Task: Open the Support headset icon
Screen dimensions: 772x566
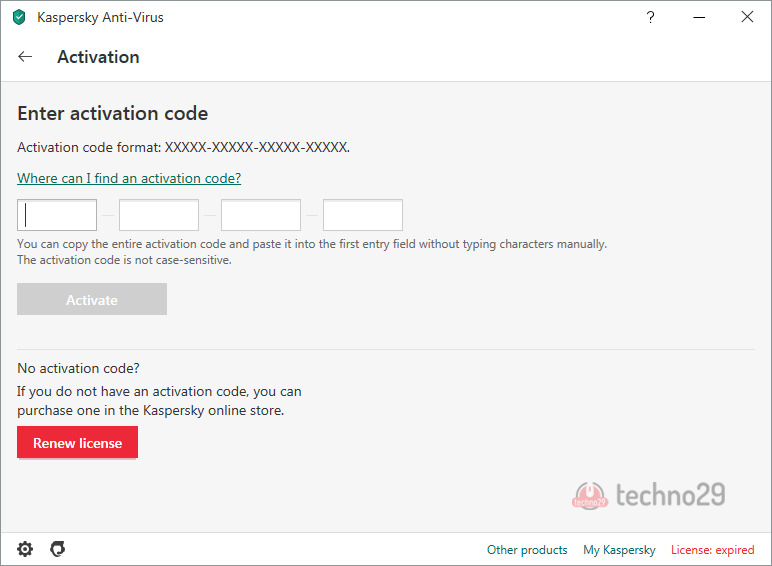Action: coord(58,549)
